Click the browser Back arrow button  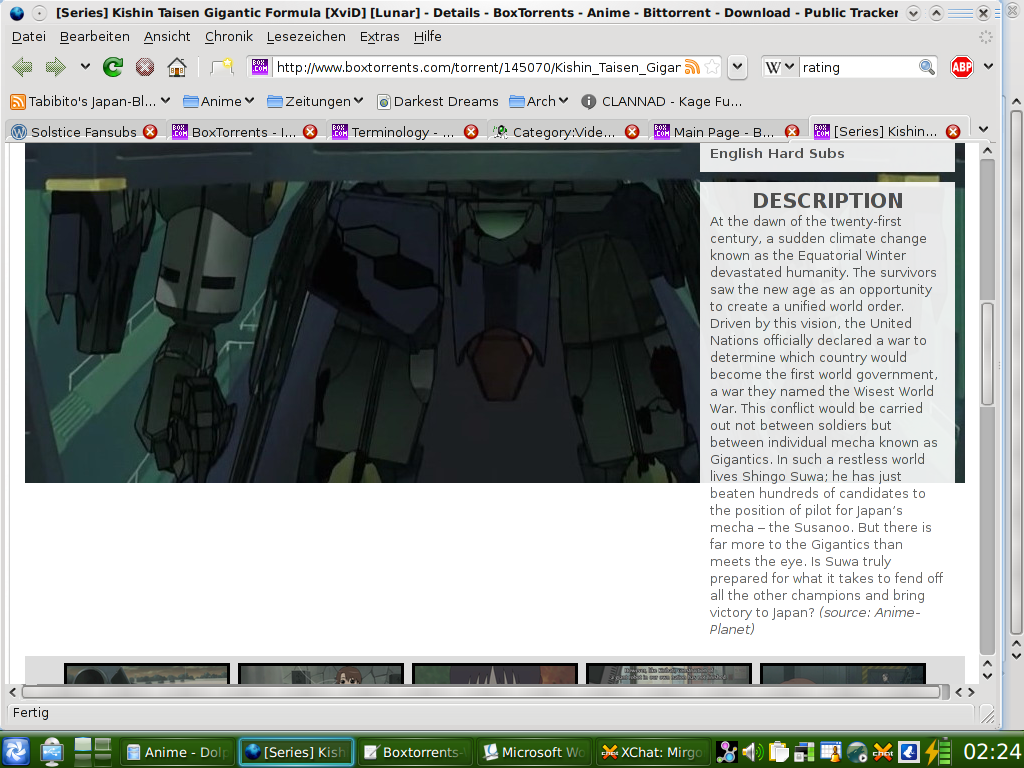click(x=22, y=67)
